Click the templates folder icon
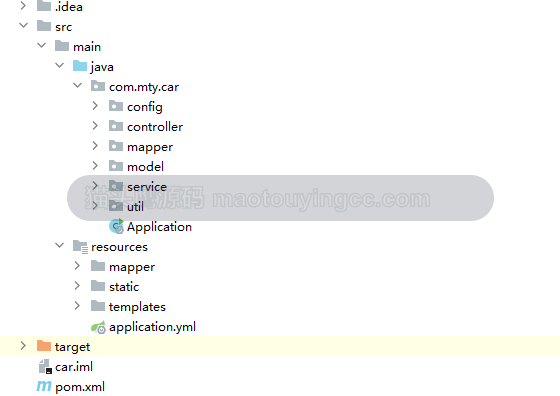 tap(98, 306)
